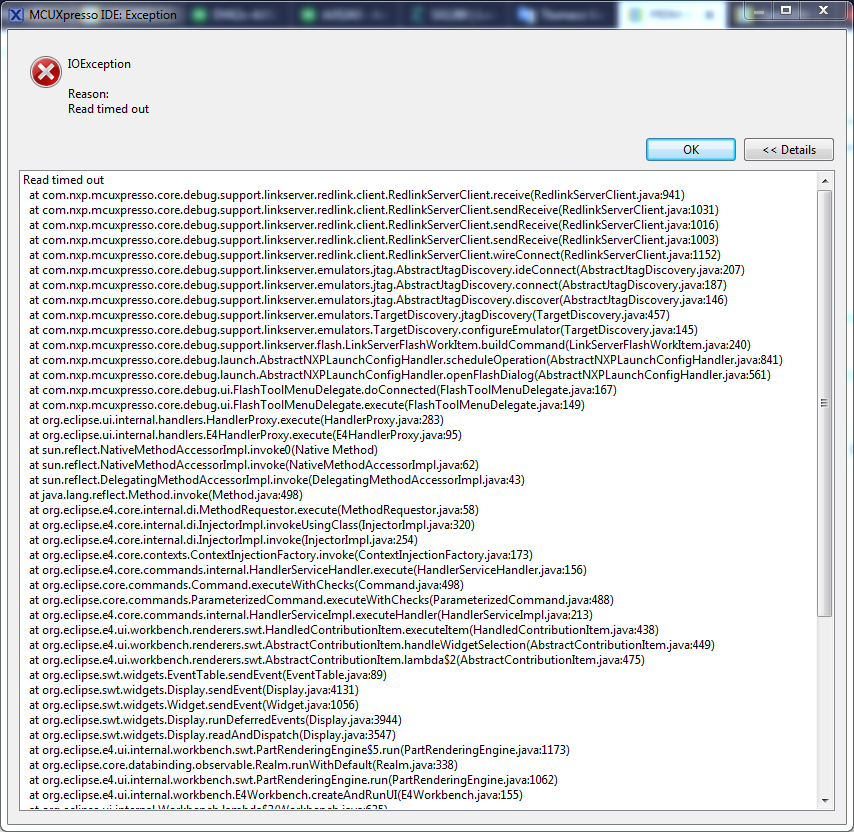Click E4Workbench.createAndRunUI trace line
The height and width of the screenshot is (832, 854).
point(276,795)
